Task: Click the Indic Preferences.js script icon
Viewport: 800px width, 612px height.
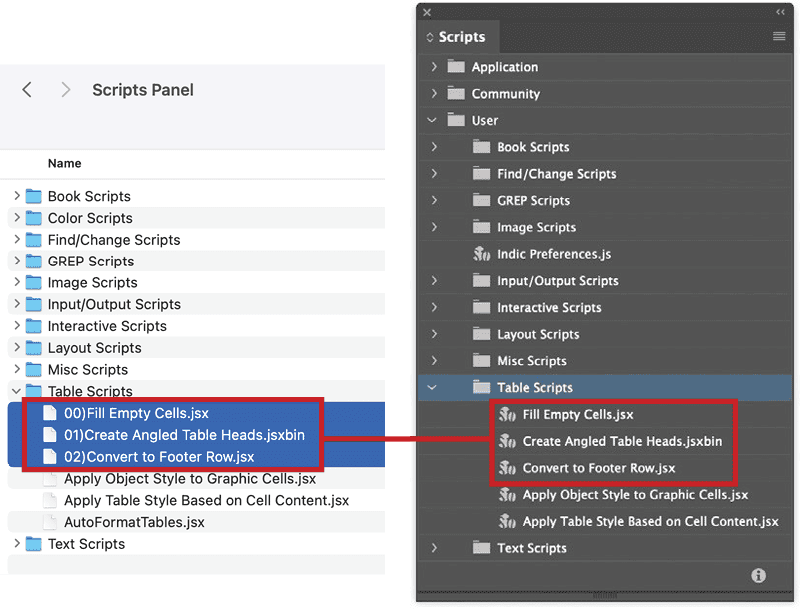Action: (482, 254)
